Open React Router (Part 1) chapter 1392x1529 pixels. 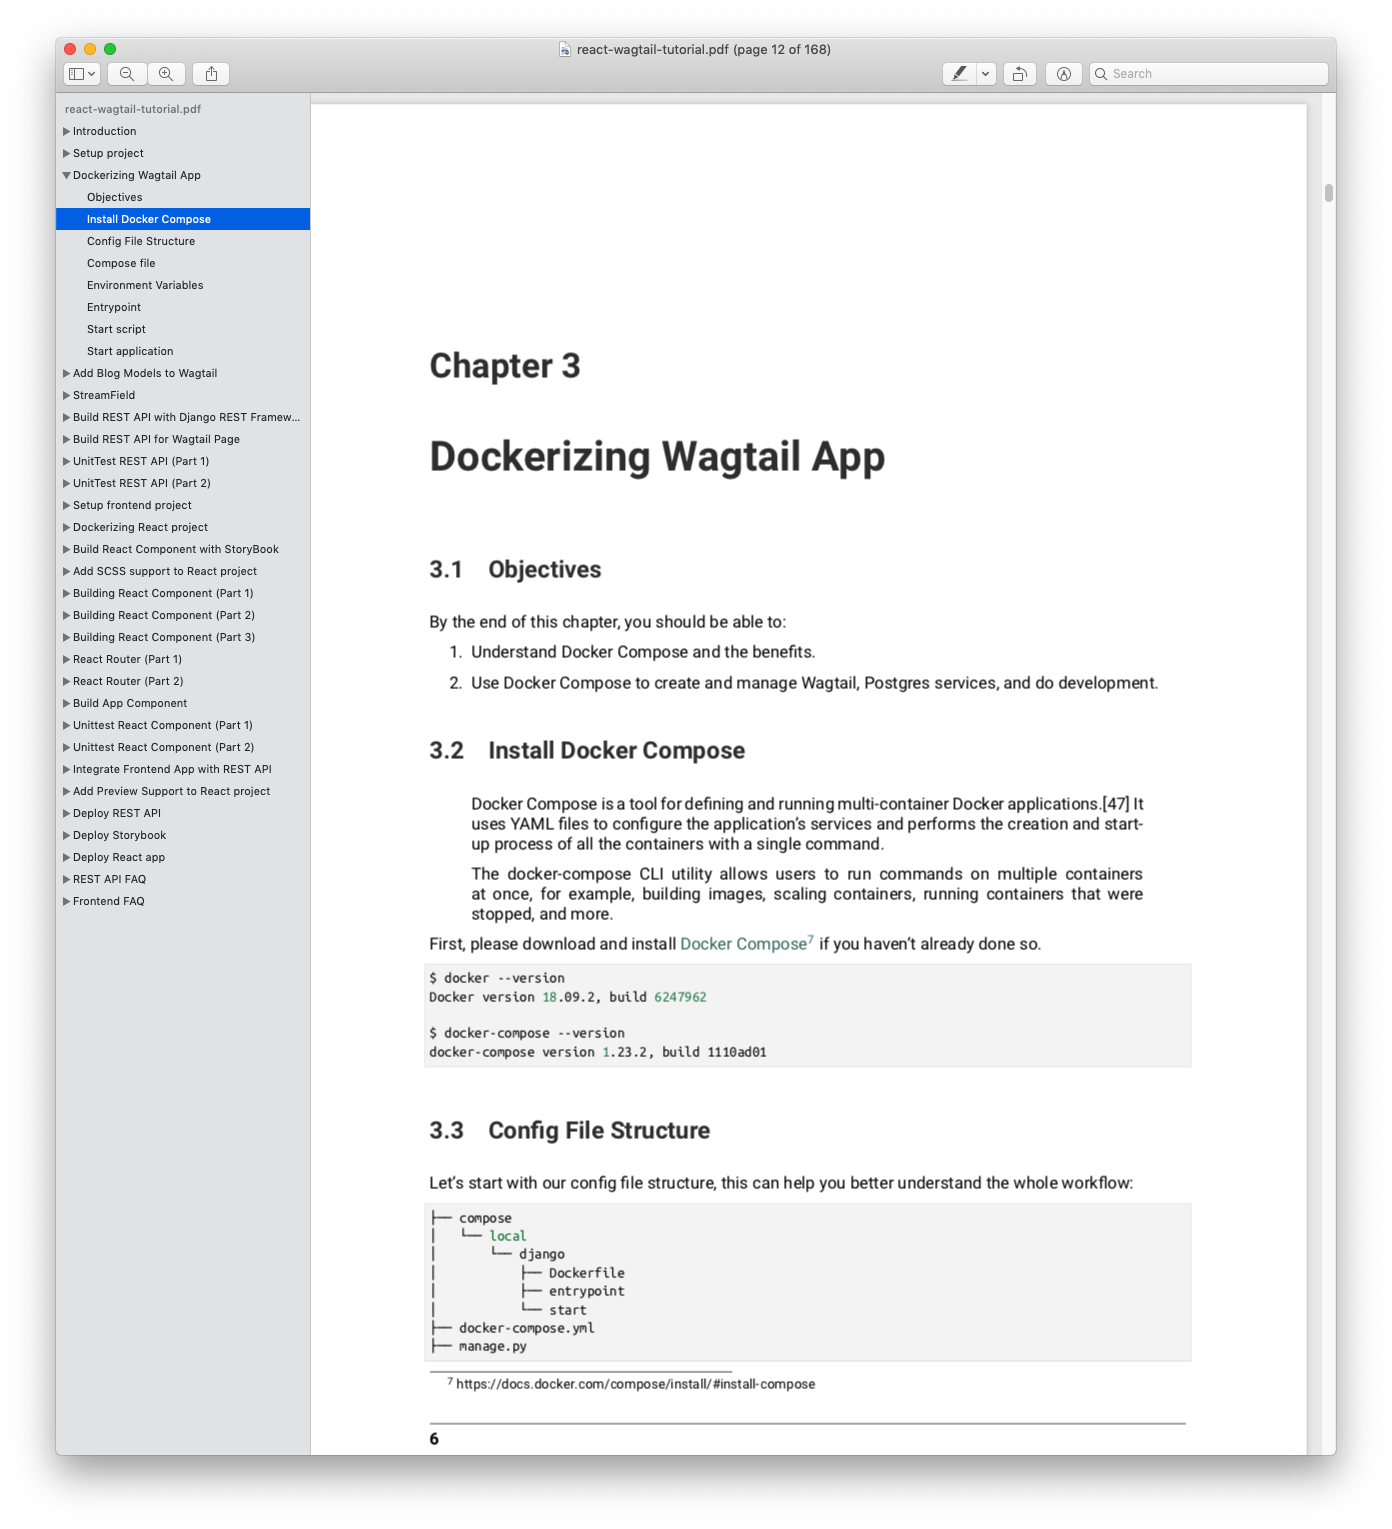tap(183, 659)
